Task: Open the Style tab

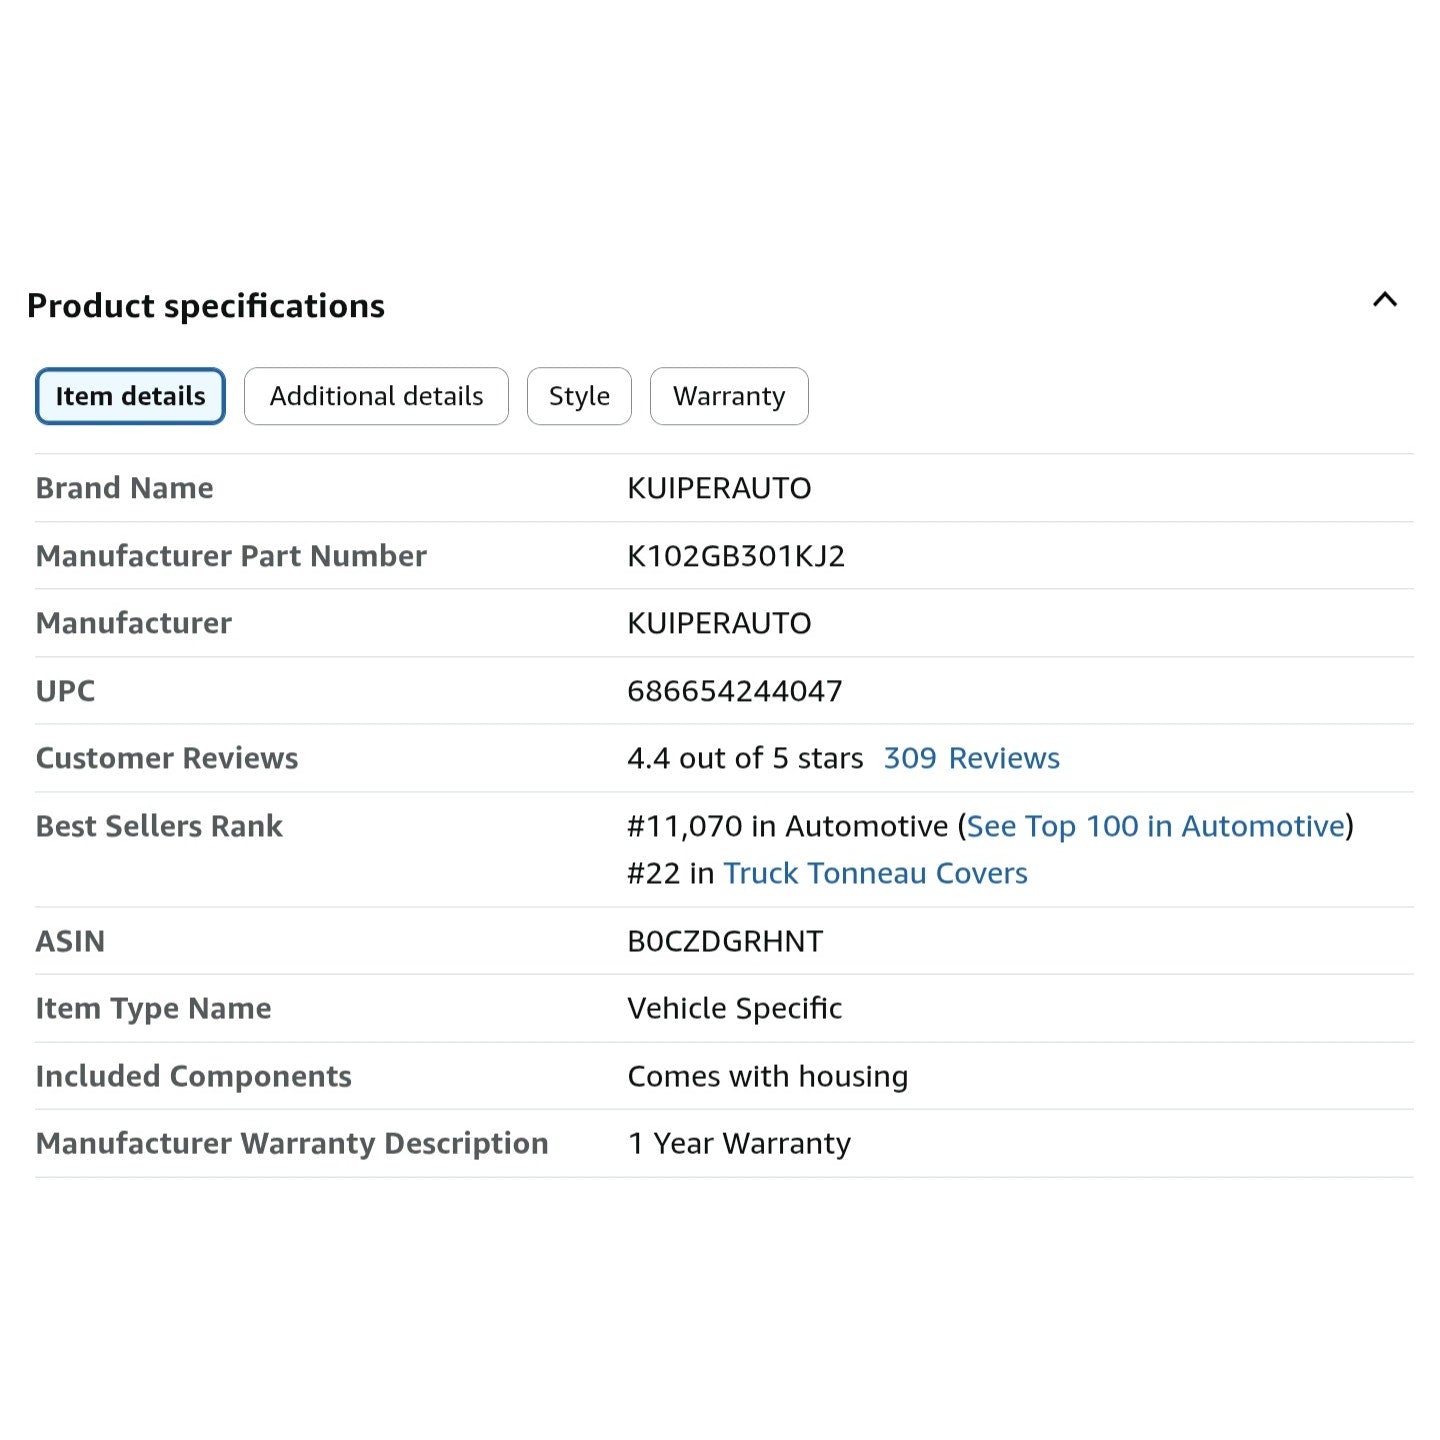Action: [x=579, y=396]
